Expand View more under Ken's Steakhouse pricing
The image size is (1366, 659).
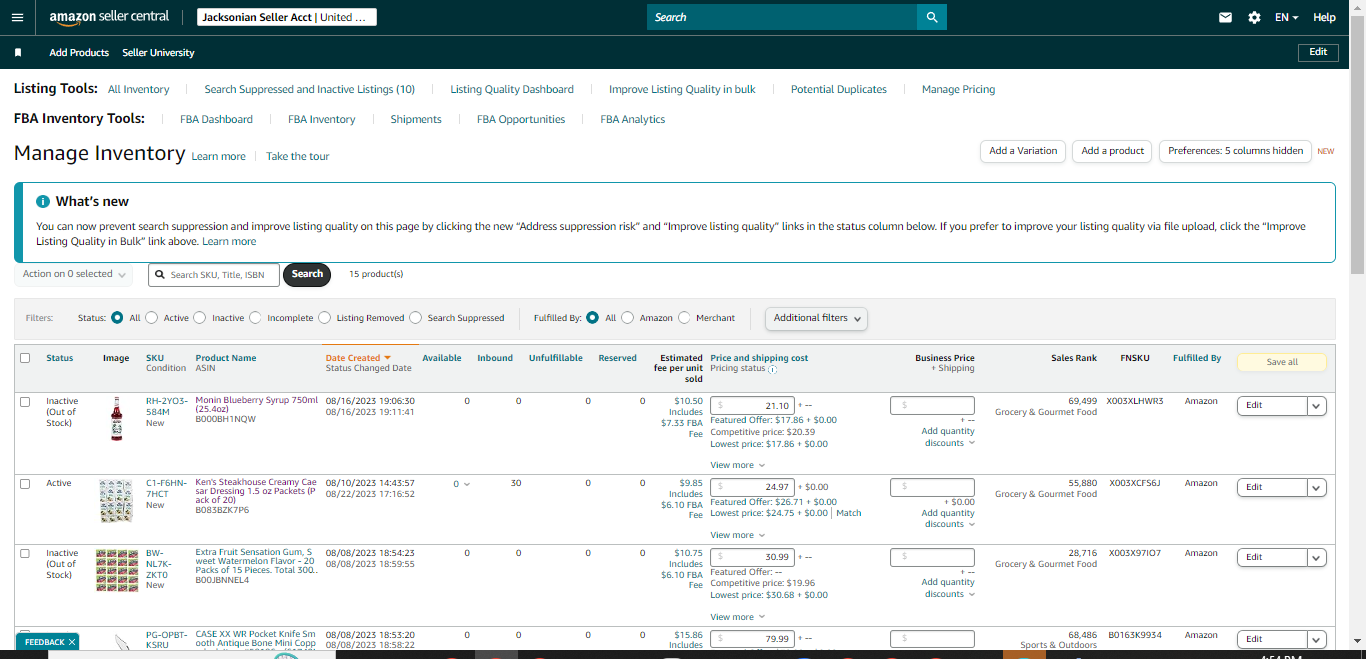[737, 535]
